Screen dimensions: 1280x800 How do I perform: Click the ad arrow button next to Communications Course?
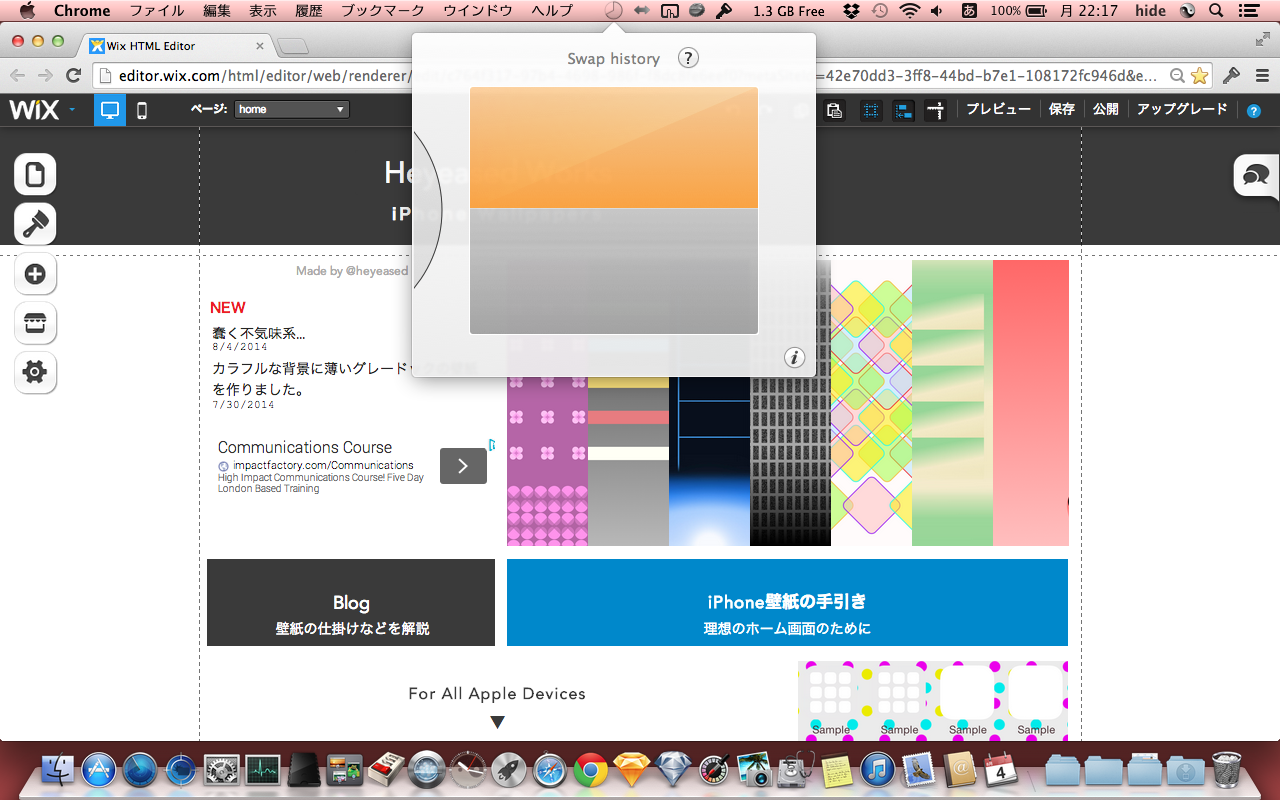pos(463,466)
